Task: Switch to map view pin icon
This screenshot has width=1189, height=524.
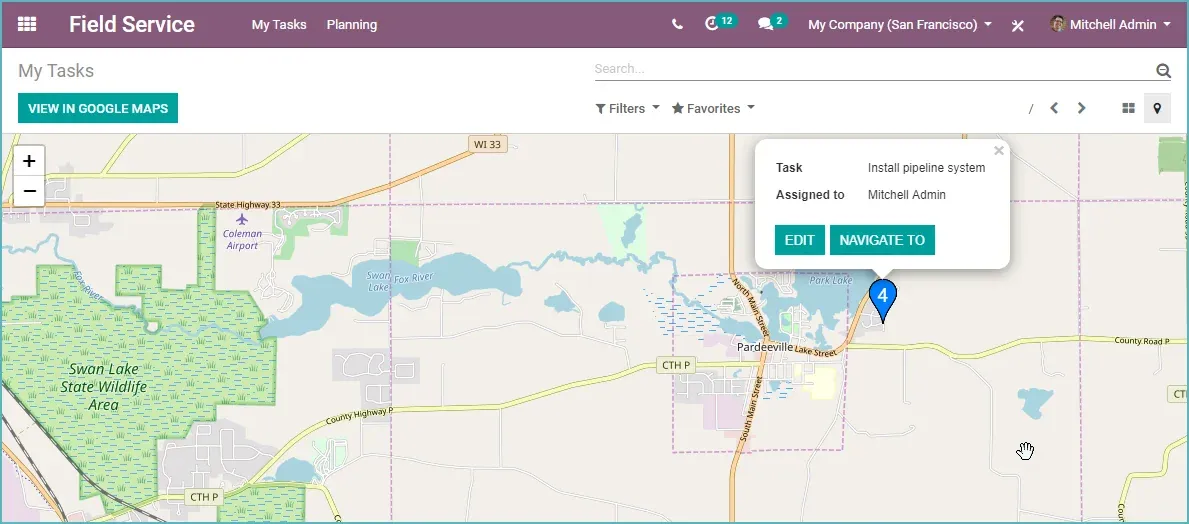Action: (1157, 108)
